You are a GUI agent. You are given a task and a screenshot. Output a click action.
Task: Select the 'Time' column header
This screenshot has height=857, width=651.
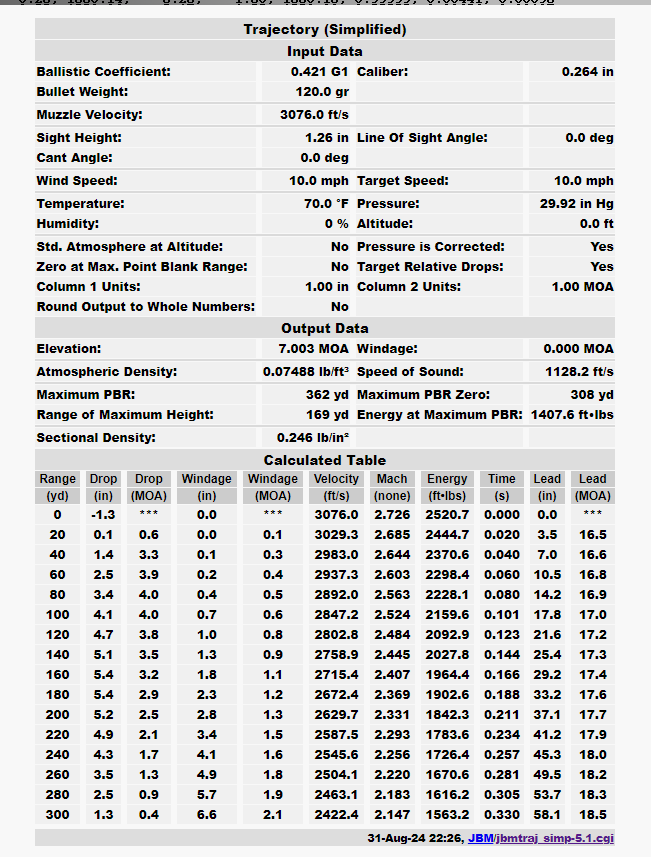tap(502, 479)
